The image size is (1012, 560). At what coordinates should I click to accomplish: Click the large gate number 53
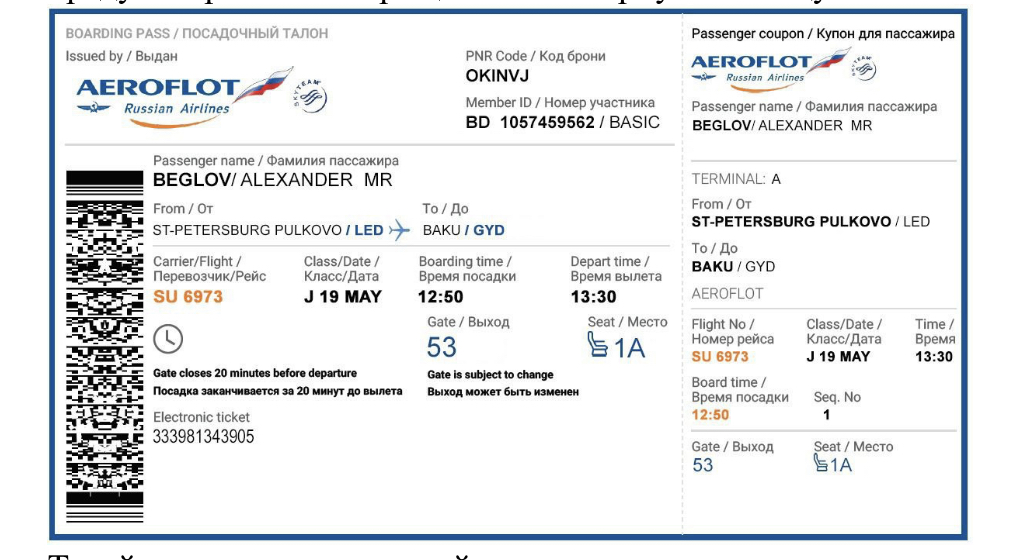click(442, 347)
